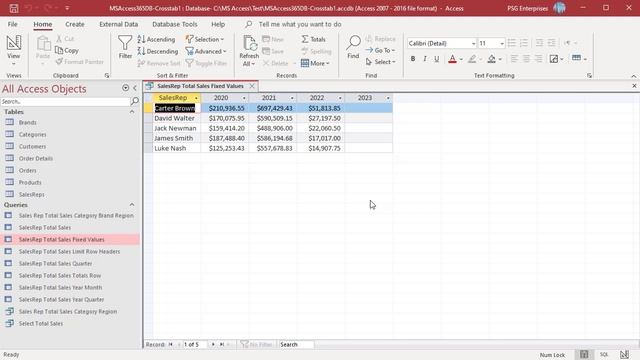Select the $488,906.00 cell

tap(273, 128)
